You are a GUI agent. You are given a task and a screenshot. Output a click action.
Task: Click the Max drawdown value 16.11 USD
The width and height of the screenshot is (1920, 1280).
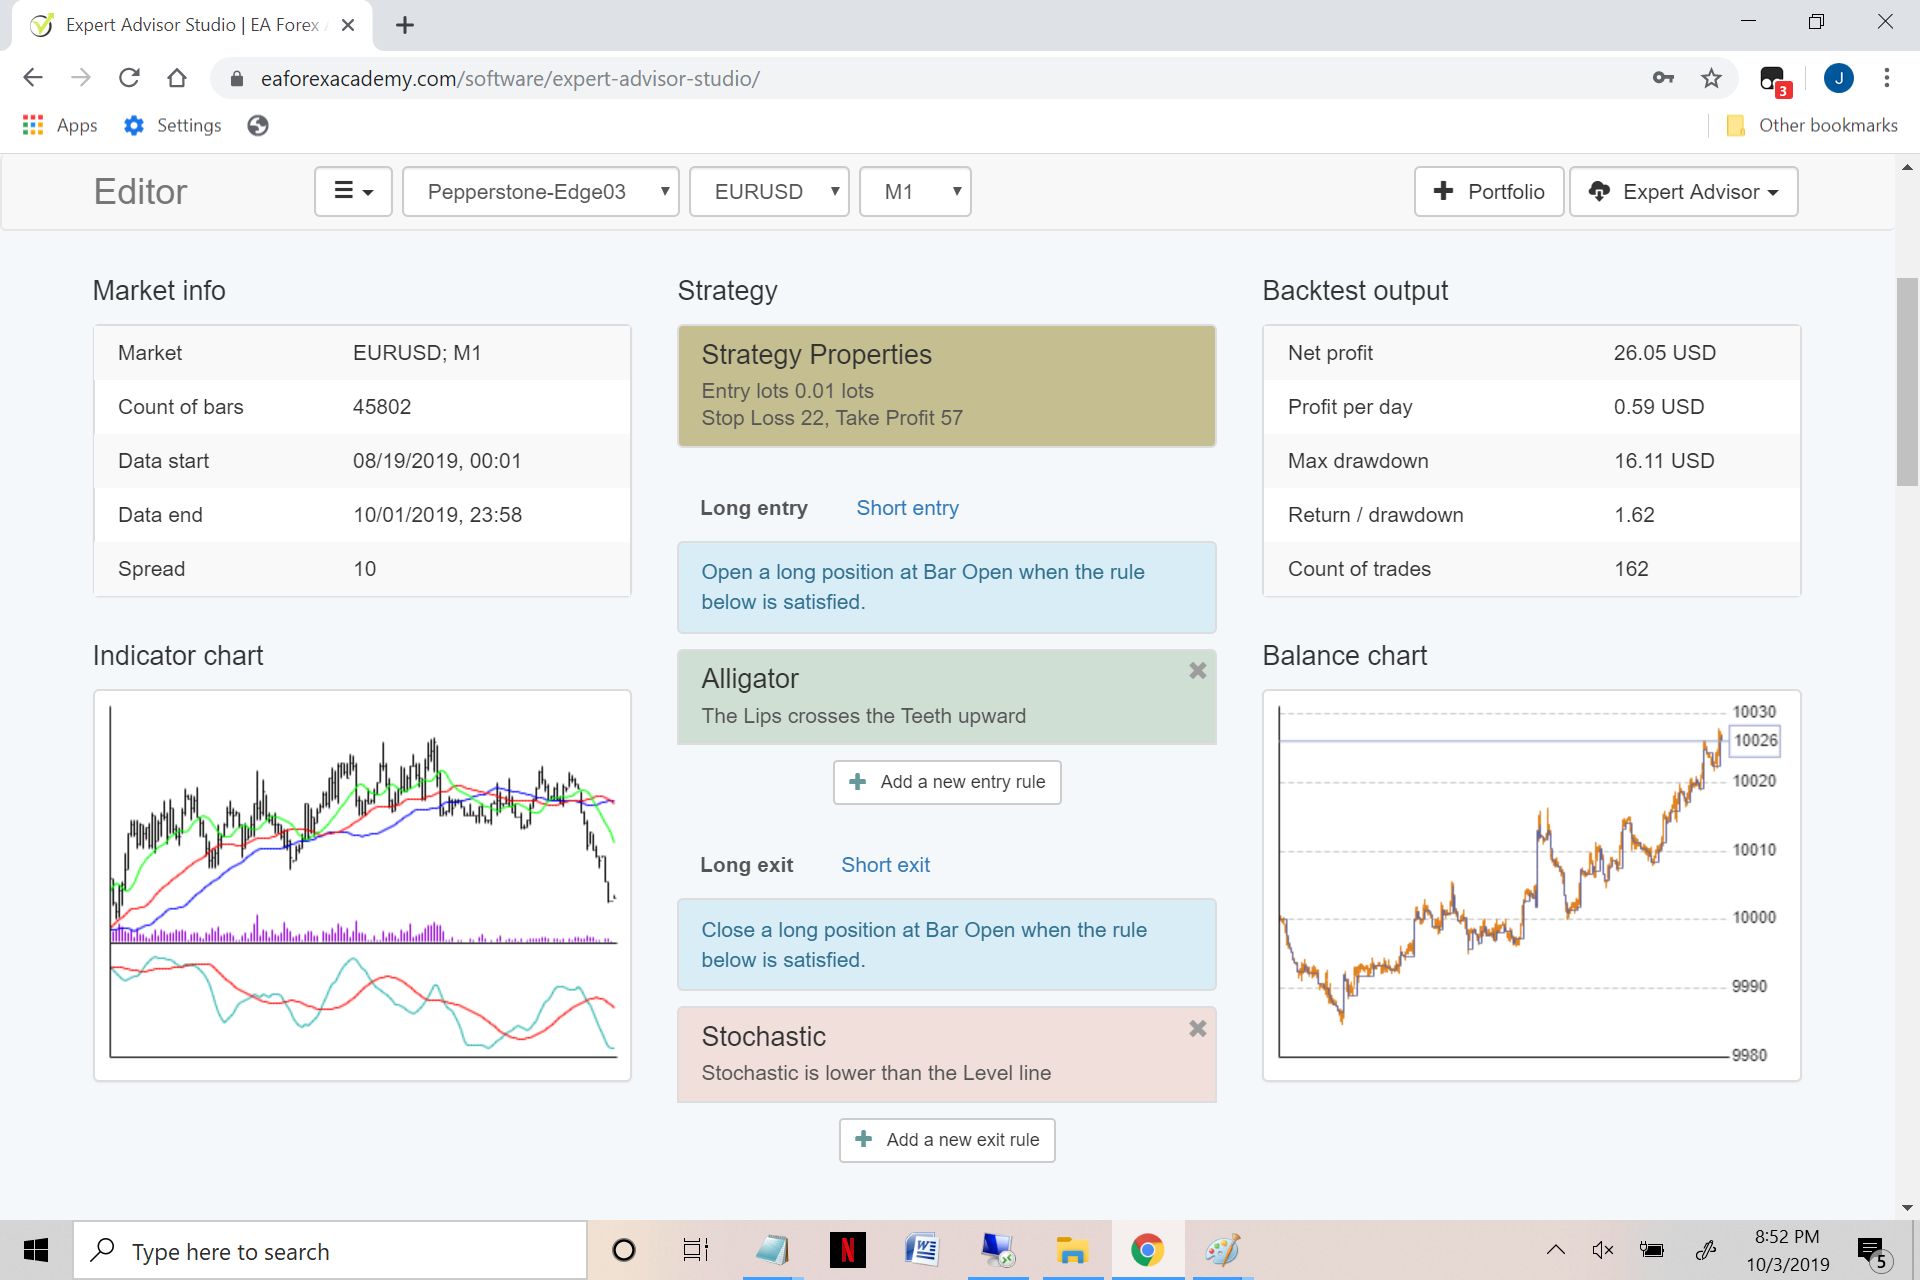(x=1664, y=461)
